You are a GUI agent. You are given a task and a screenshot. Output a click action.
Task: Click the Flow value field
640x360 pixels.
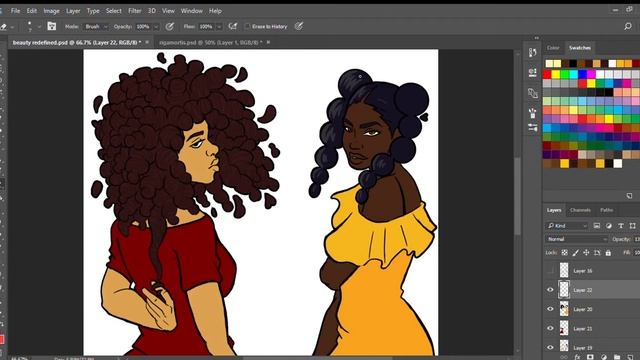206,27
